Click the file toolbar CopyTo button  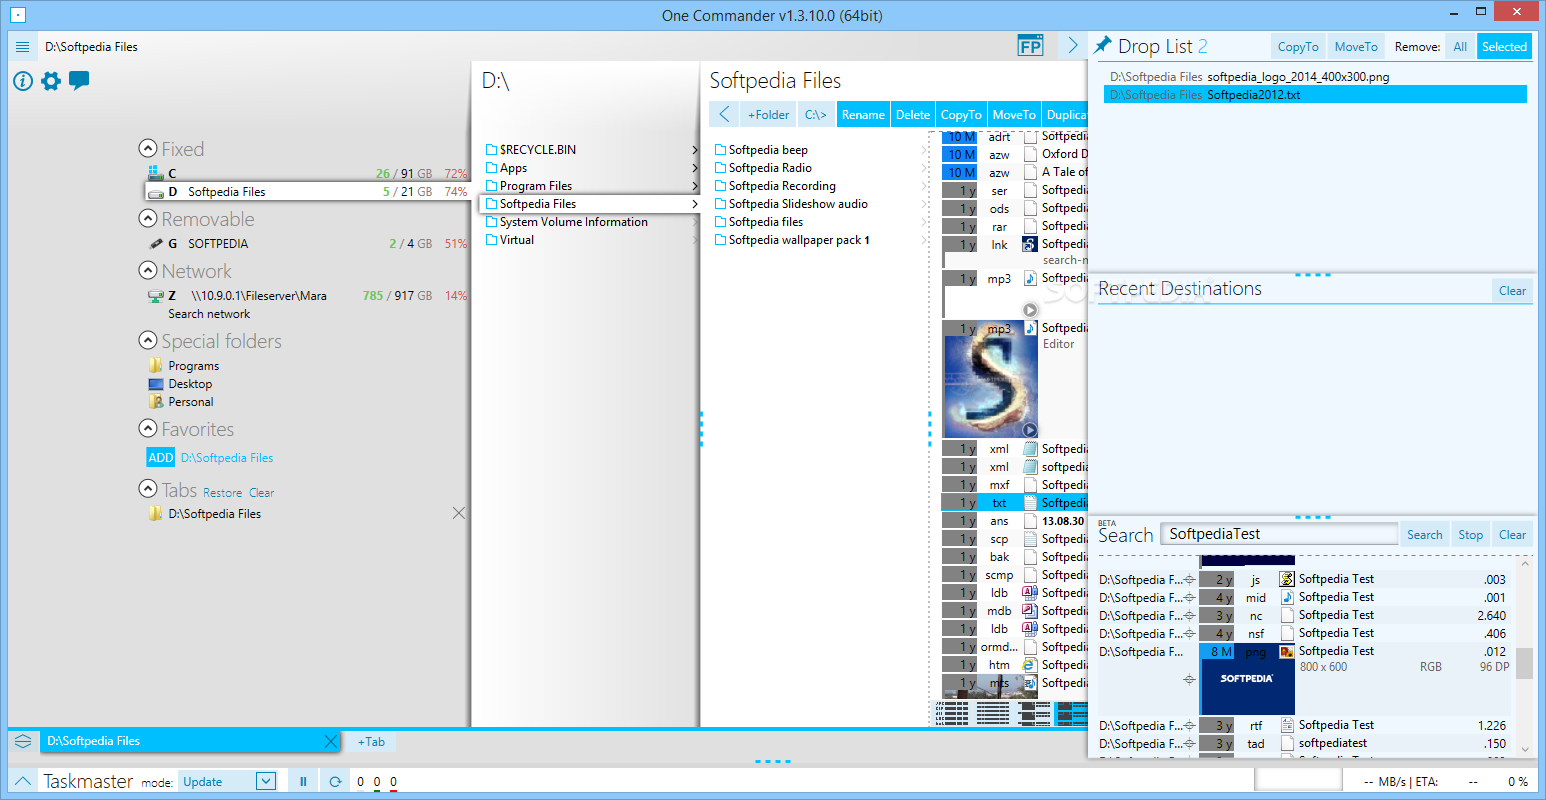961,114
